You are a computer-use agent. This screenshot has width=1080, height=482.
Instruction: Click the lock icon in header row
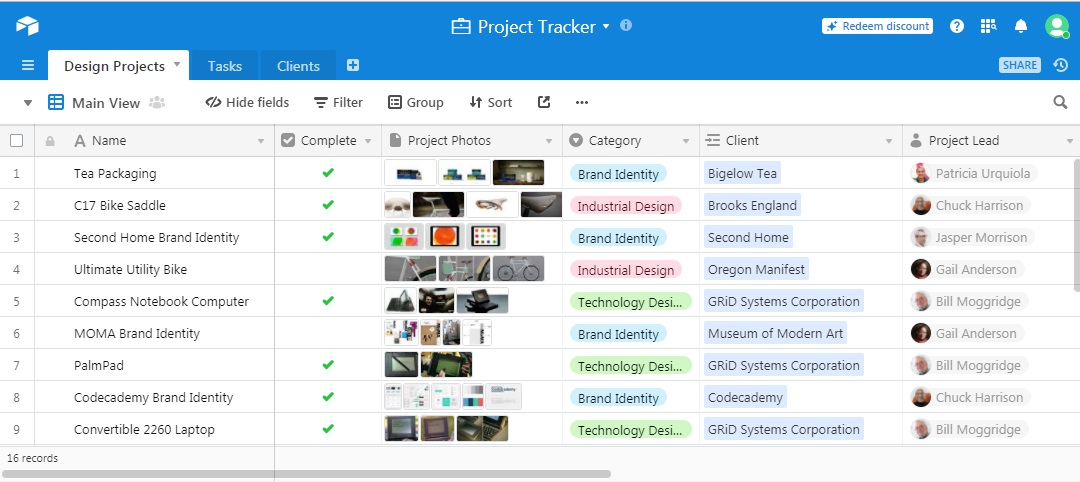[50, 141]
